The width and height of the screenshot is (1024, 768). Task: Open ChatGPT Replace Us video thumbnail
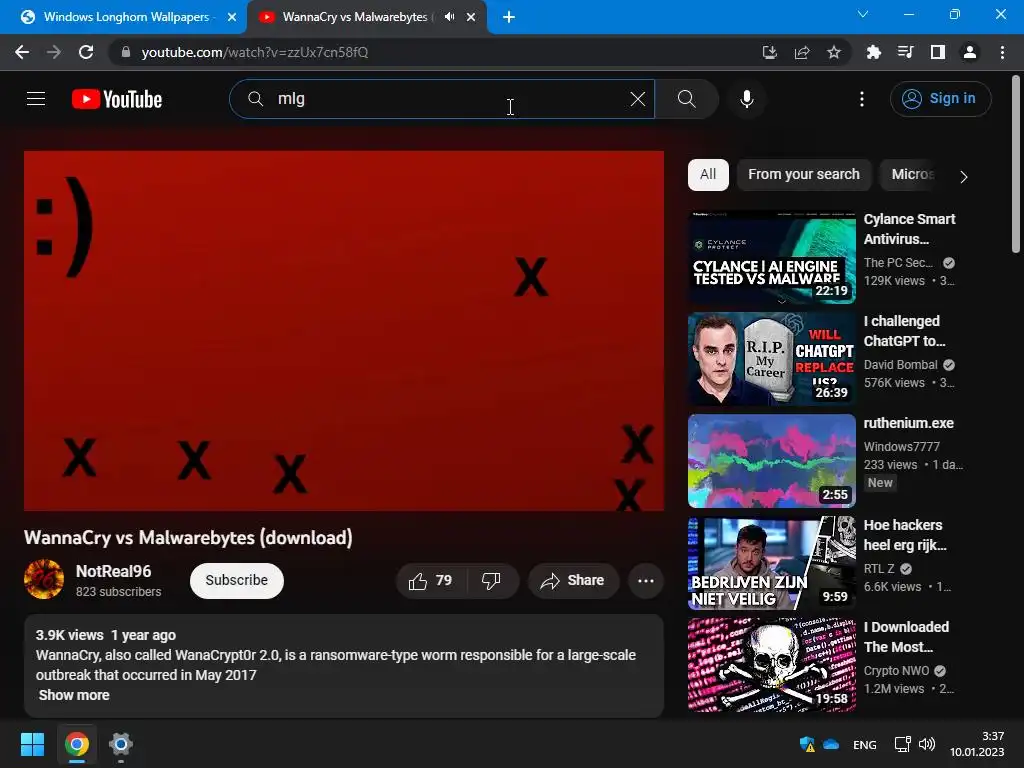(771, 359)
